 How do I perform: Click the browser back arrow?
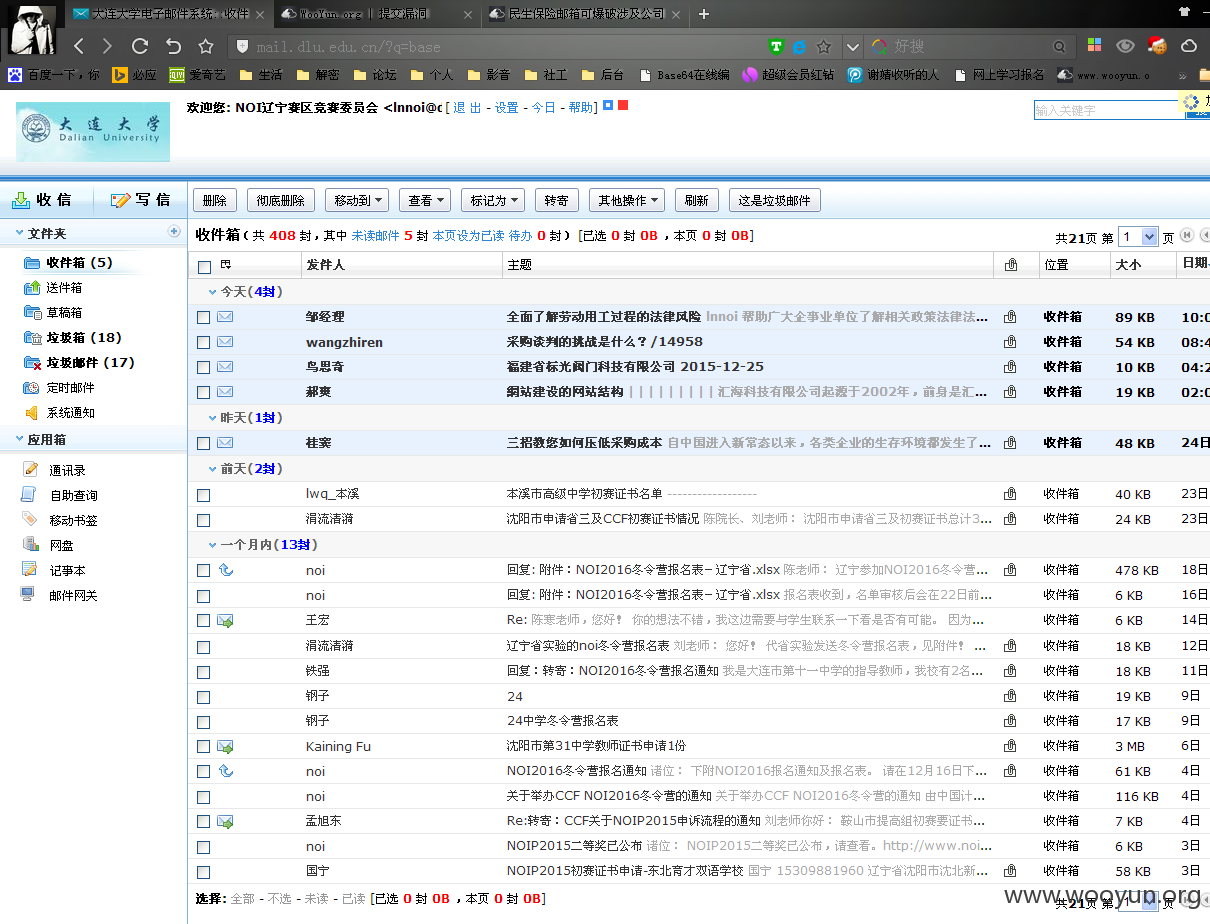pyautogui.click(x=79, y=46)
